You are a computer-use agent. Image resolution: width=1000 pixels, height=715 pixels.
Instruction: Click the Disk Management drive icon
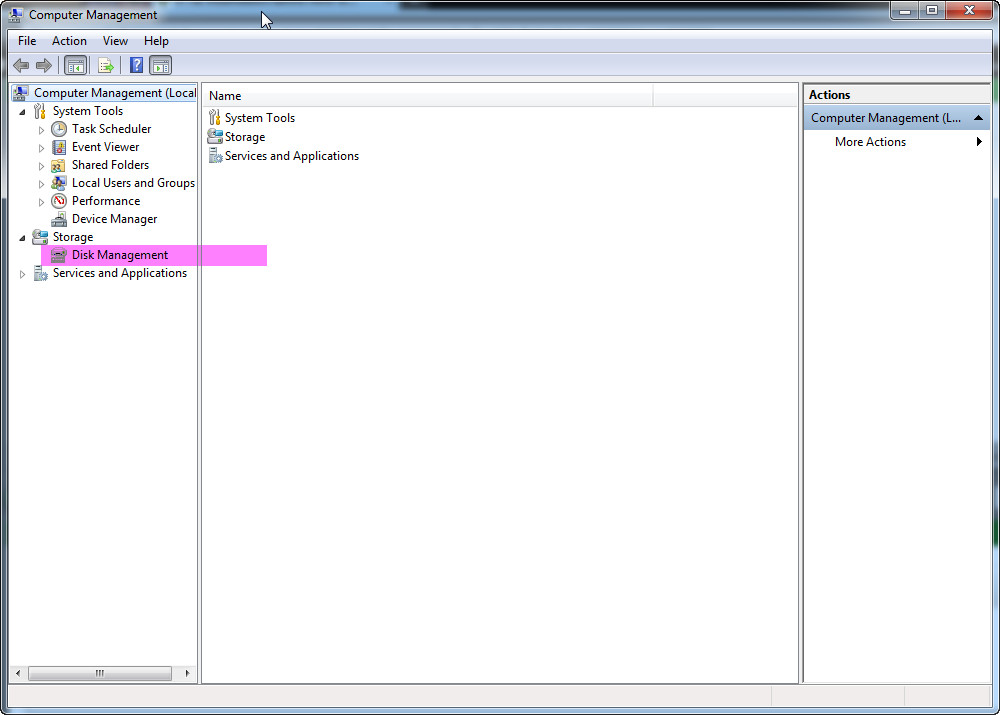(59, 255)
